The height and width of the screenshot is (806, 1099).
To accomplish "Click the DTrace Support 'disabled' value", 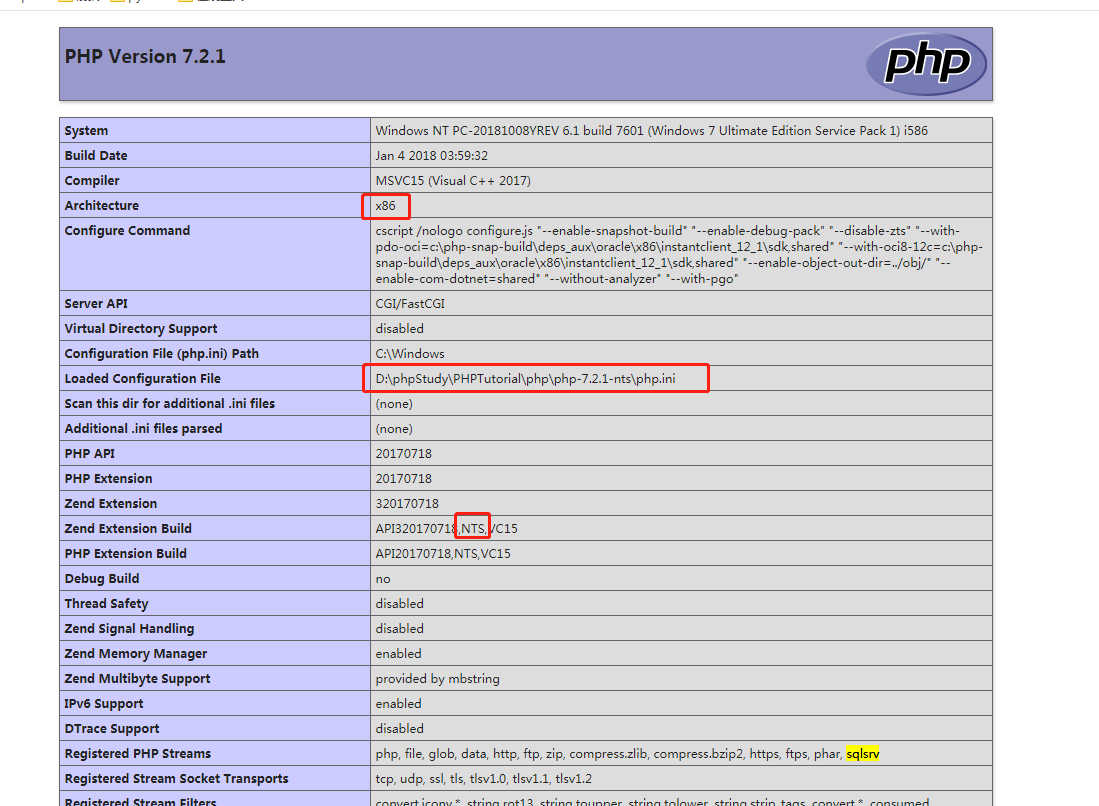I will point(400,729).
